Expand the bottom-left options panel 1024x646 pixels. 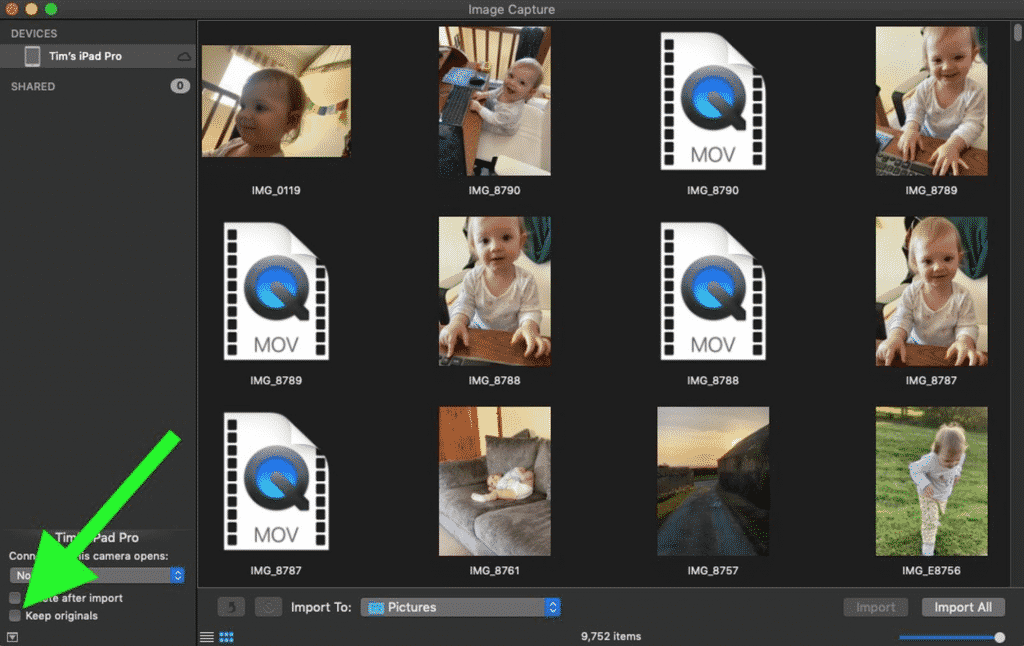(x=13, y=637)
